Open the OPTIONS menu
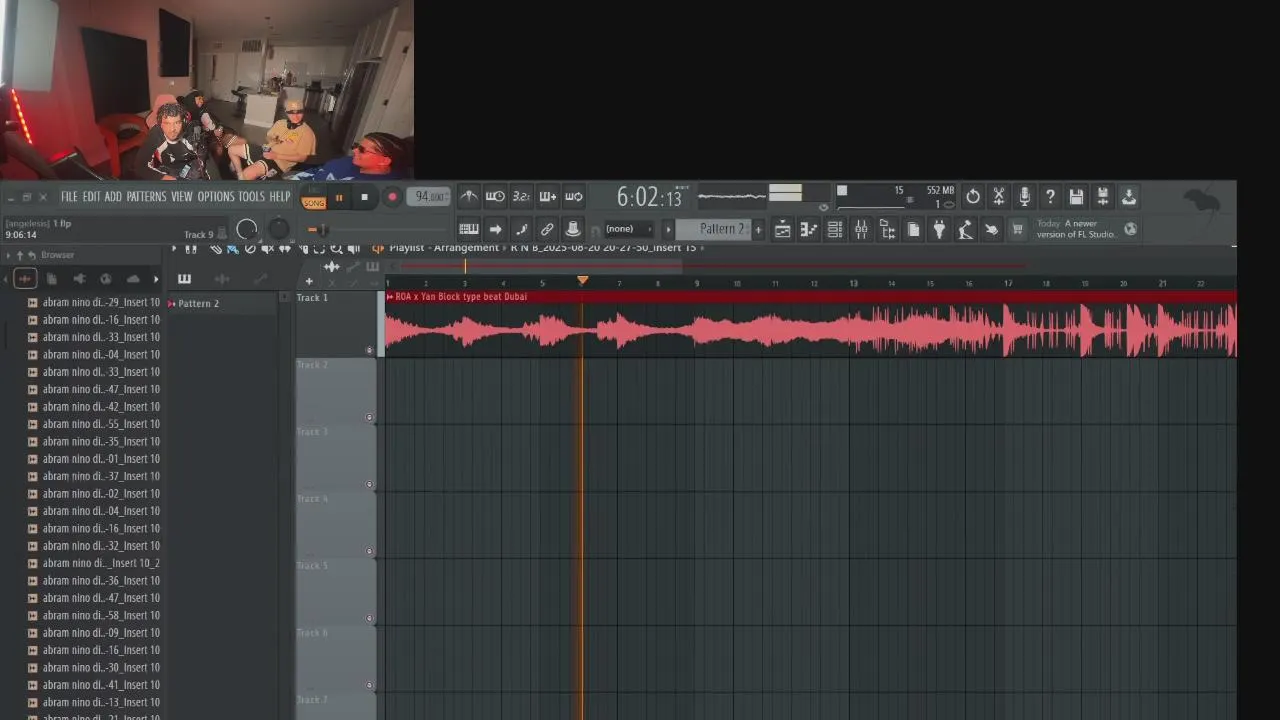The width and height of the screenshot is (1280, 720). click(215, 197)
